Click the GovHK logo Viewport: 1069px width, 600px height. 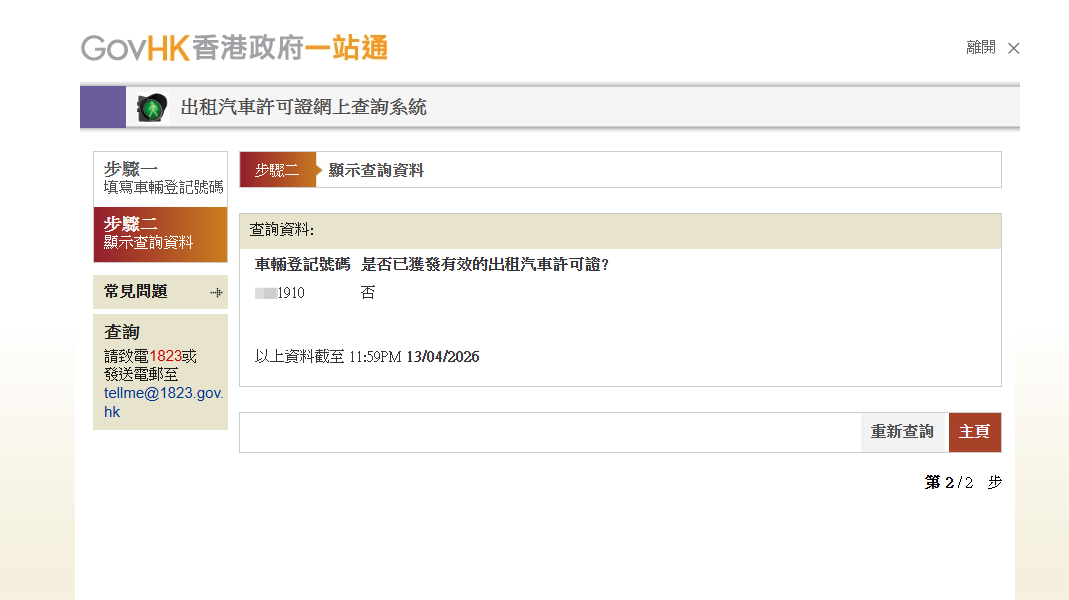pyautogui.click(x=234, y=47)
